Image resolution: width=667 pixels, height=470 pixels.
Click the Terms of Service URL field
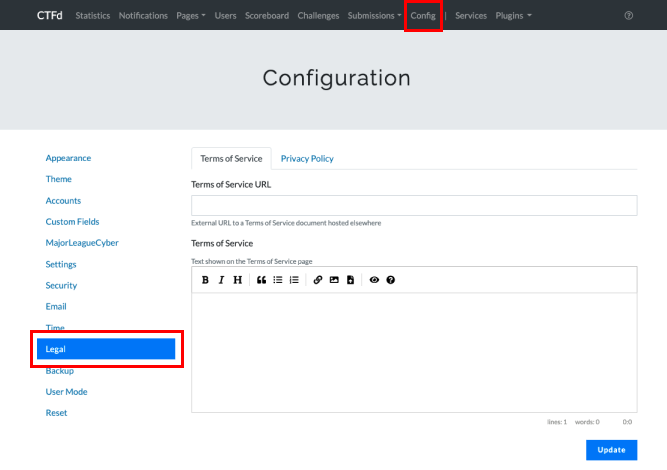[414, 205]
